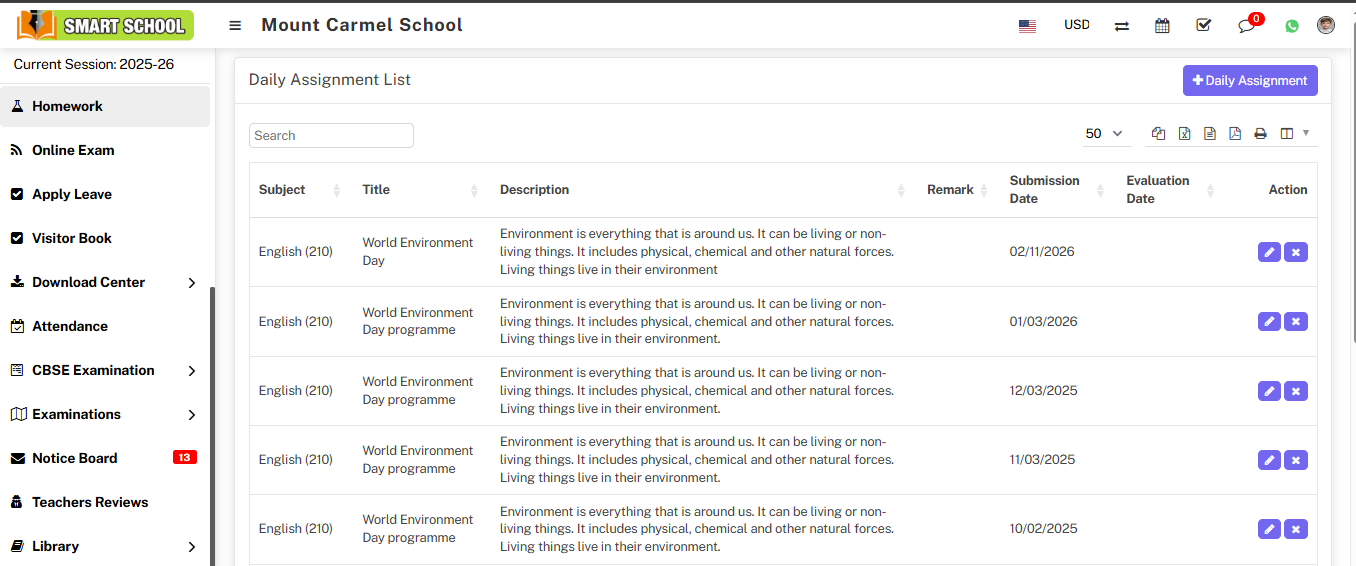Switch session using the arrows icon

tap(1121, 26)
